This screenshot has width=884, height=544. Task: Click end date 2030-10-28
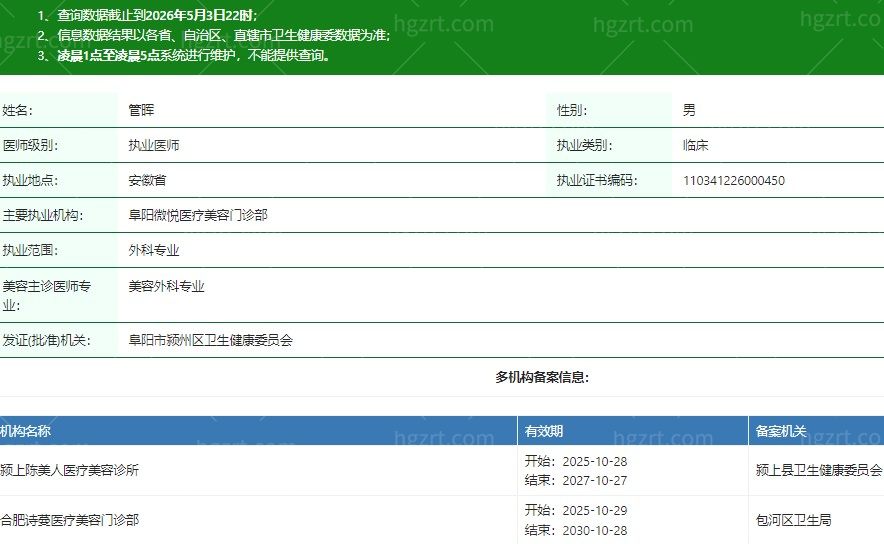click(x=595, y=530)
